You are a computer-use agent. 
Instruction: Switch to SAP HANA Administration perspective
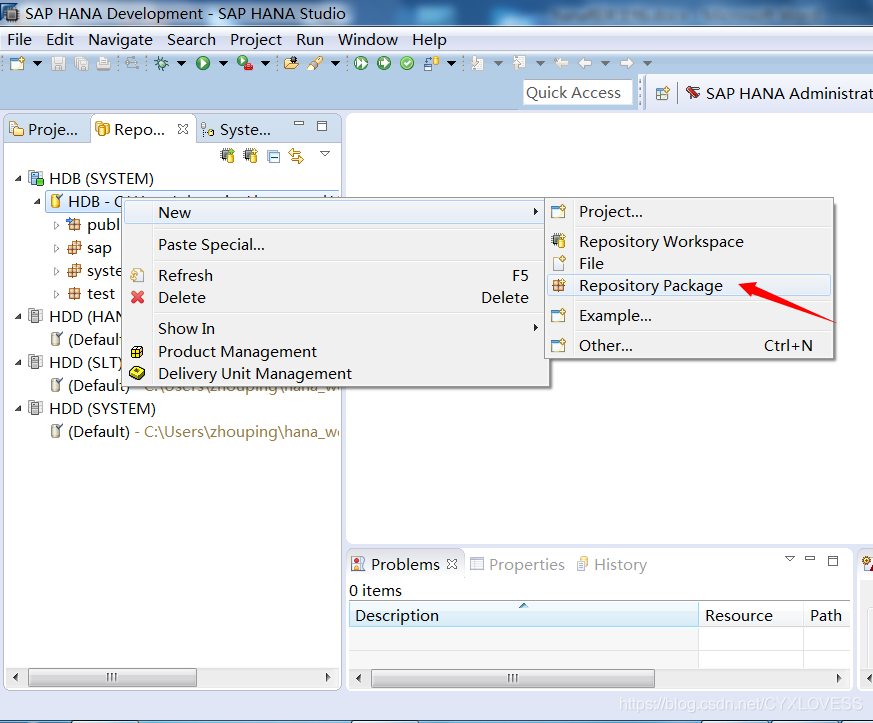click(x=778, y=94)
